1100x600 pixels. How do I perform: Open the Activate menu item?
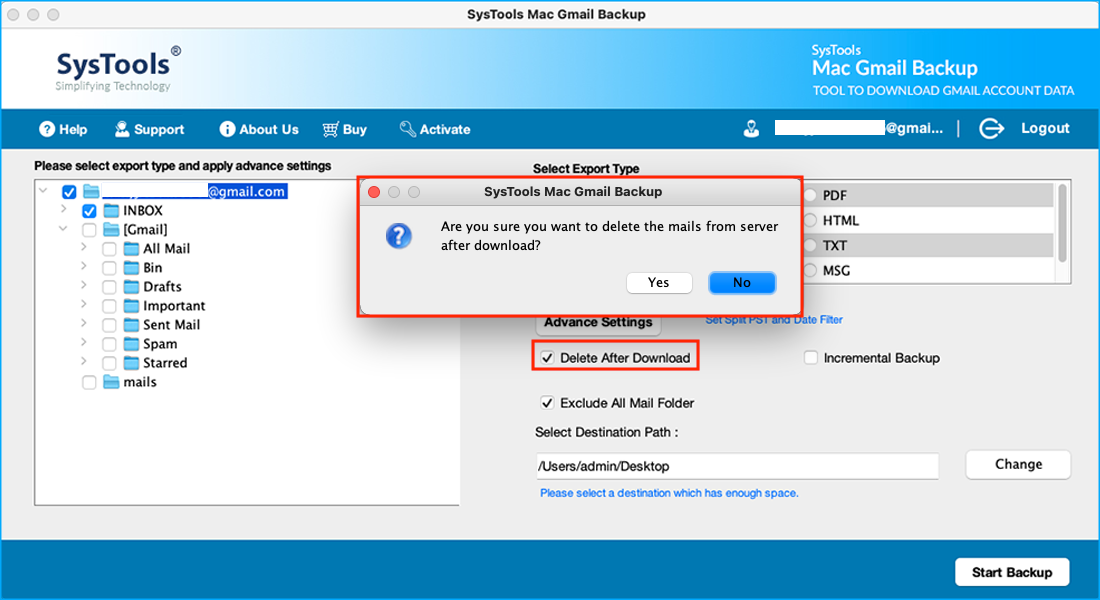(x=435, y=129)
